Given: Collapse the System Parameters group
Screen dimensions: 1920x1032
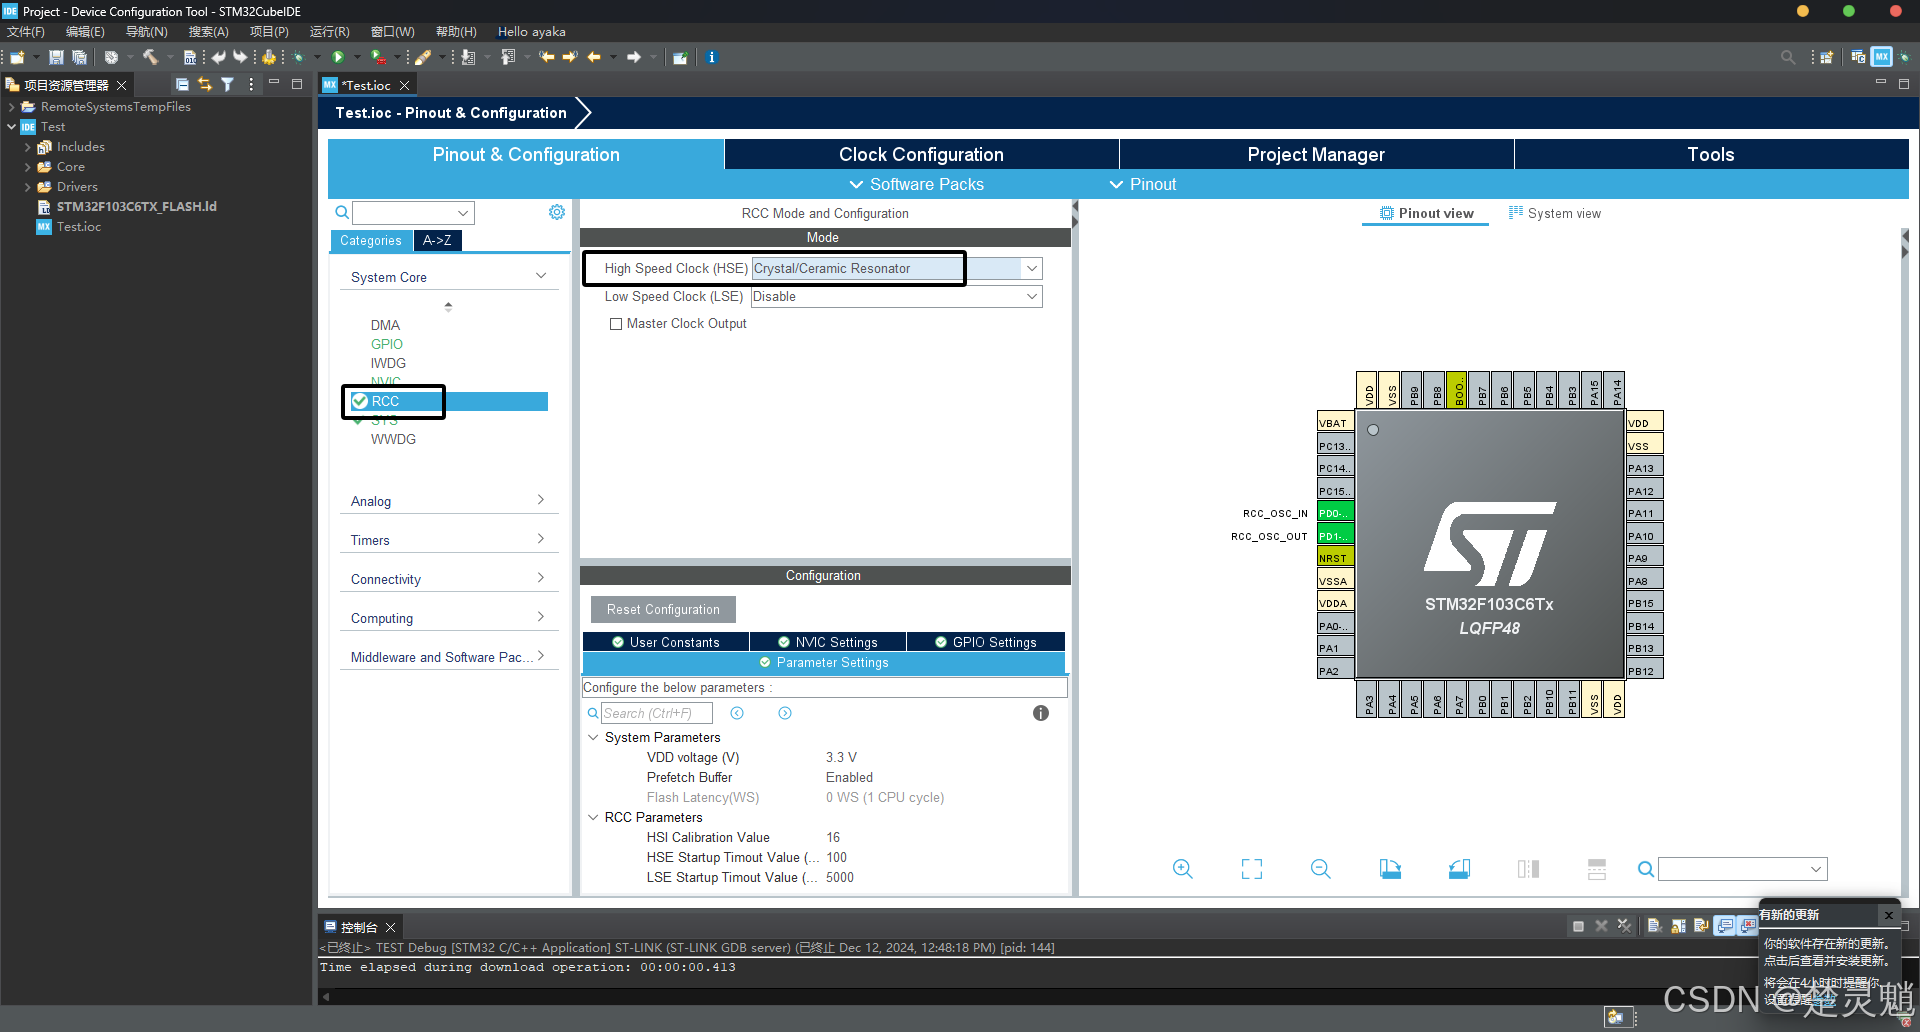Looking at the screenshot, I should coord(593,737).
